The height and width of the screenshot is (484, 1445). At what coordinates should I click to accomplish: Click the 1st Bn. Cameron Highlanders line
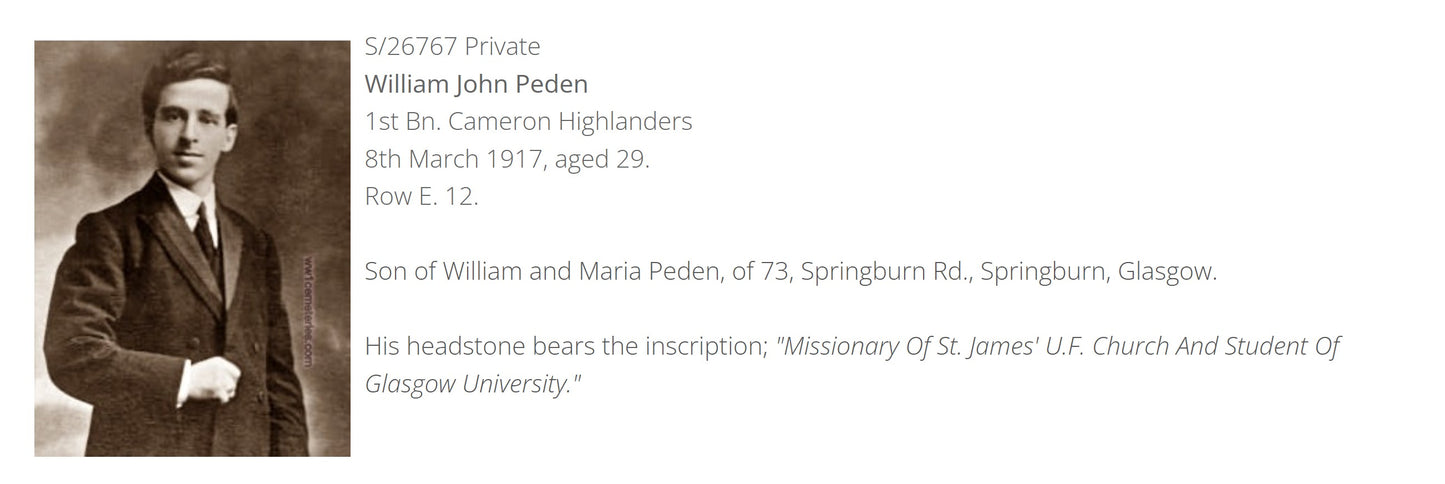[528, 122]
